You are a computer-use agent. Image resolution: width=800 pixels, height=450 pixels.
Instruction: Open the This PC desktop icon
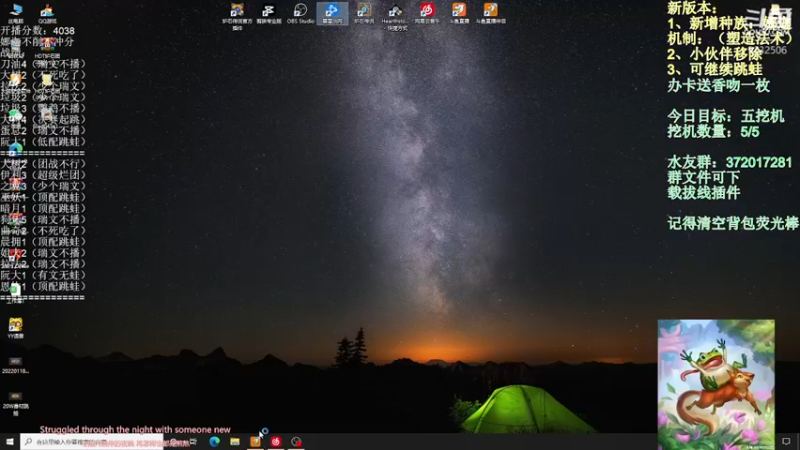pyautogui.click(x=16, y=12)
